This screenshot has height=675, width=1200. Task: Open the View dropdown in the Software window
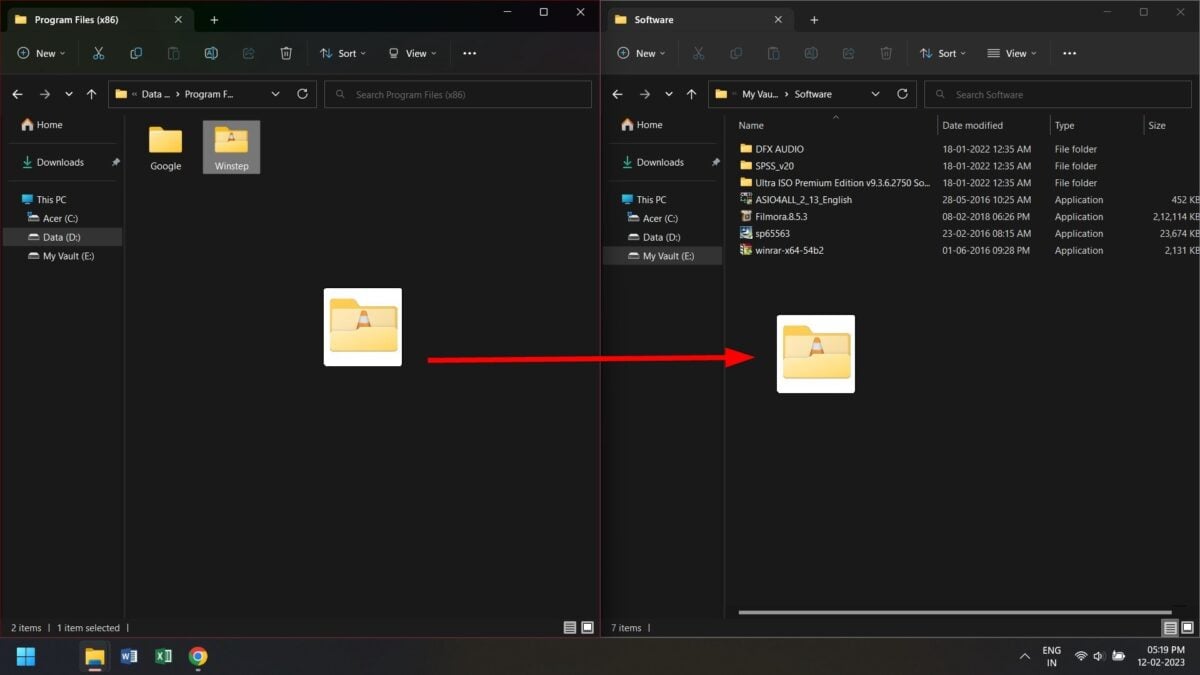point(1012,53)
